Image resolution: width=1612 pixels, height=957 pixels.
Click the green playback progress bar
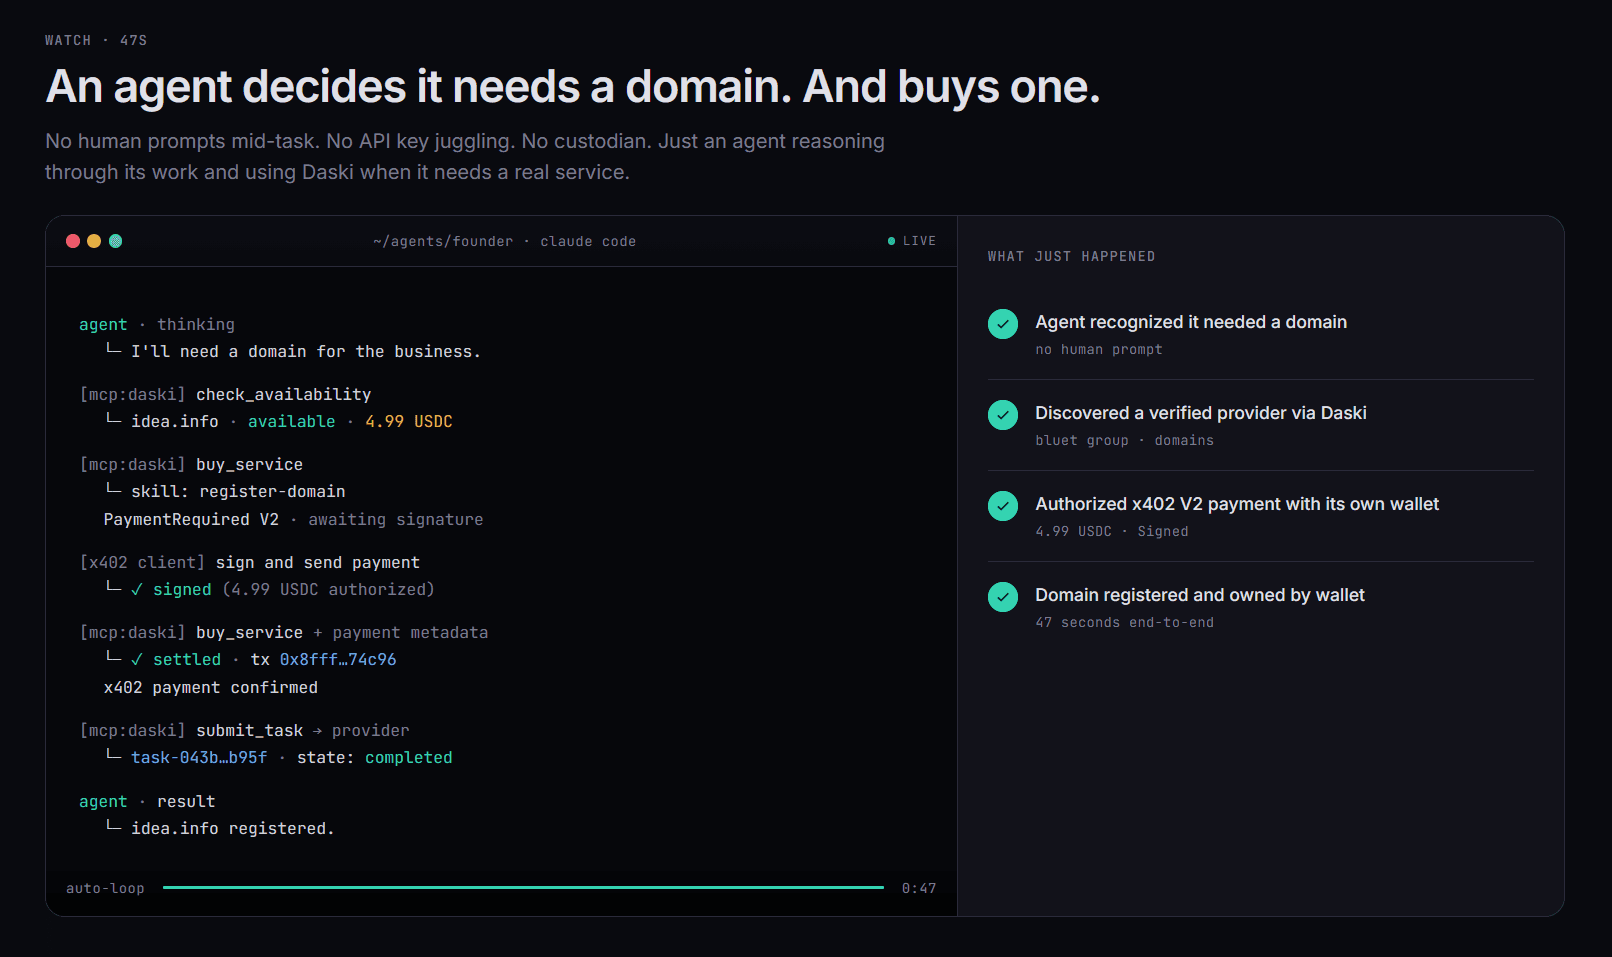[523, 887]
